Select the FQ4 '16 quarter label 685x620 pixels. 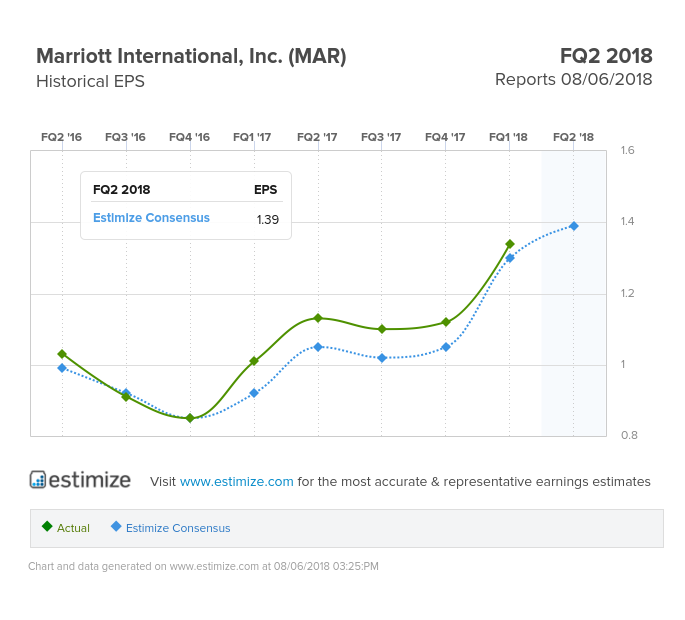190,137
